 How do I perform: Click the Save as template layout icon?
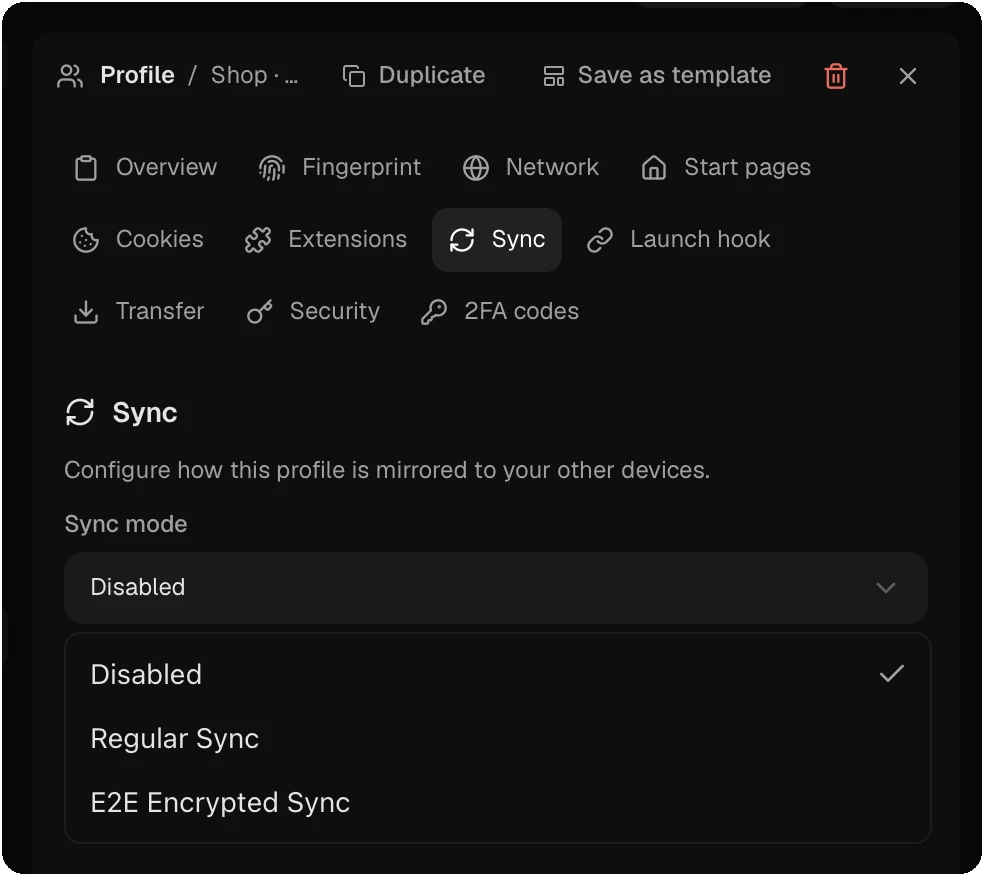(554, 76)
